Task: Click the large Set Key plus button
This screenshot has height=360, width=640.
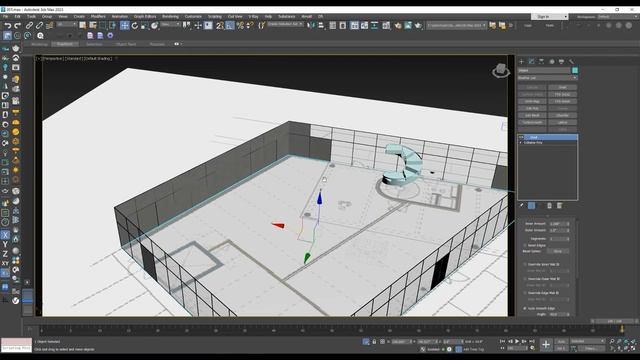Action: pyautogui.click(x=546, y=345)
